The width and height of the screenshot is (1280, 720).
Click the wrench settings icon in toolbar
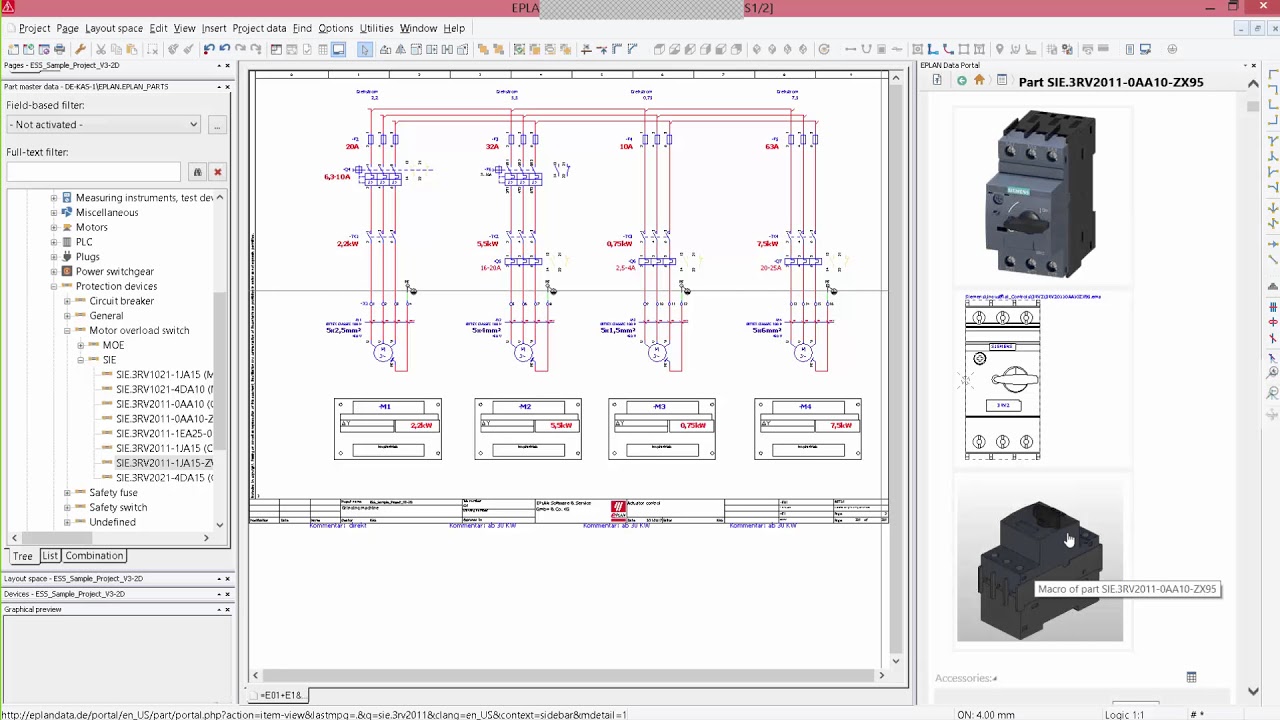(x=81, y=49)
